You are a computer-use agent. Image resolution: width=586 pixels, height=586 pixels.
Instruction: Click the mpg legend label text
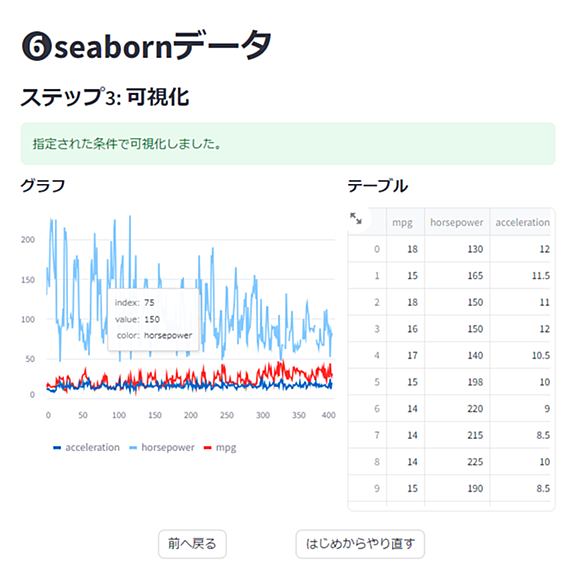(x=226, y=448)
